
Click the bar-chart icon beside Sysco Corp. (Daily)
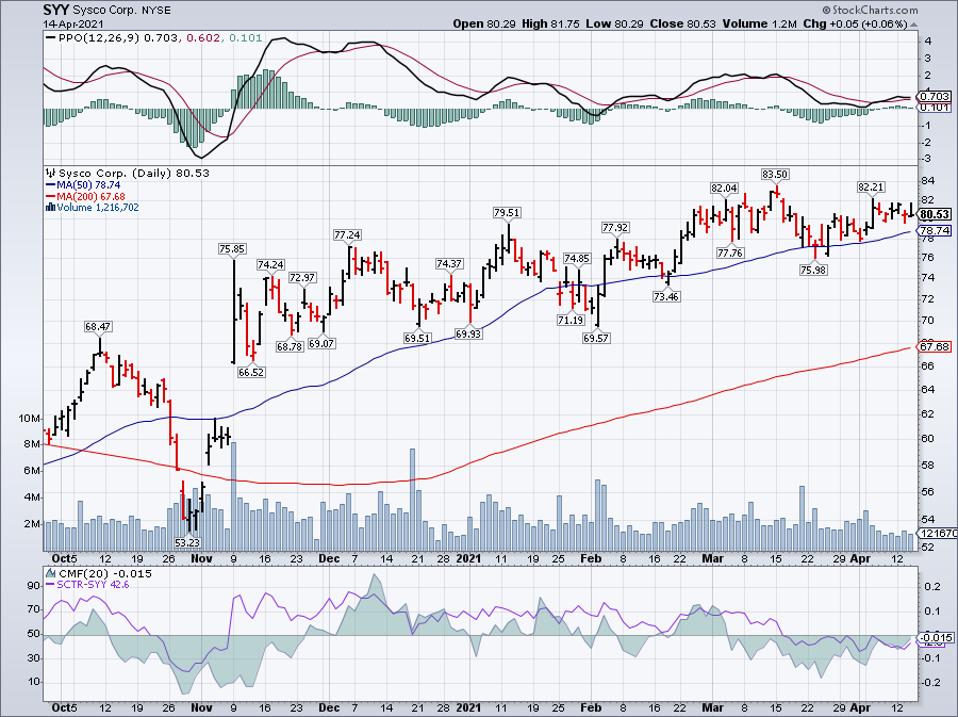pos(50,173)
